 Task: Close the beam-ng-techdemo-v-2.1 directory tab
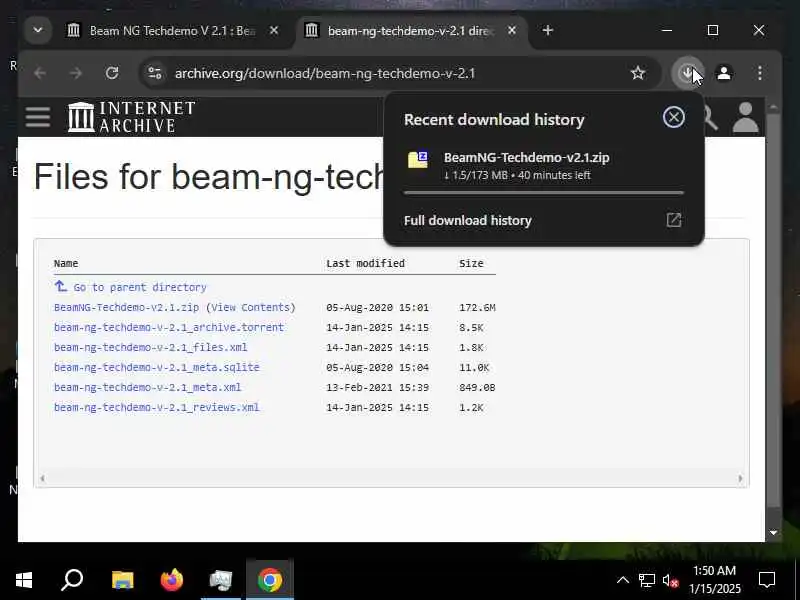click(x=512, y=31)
